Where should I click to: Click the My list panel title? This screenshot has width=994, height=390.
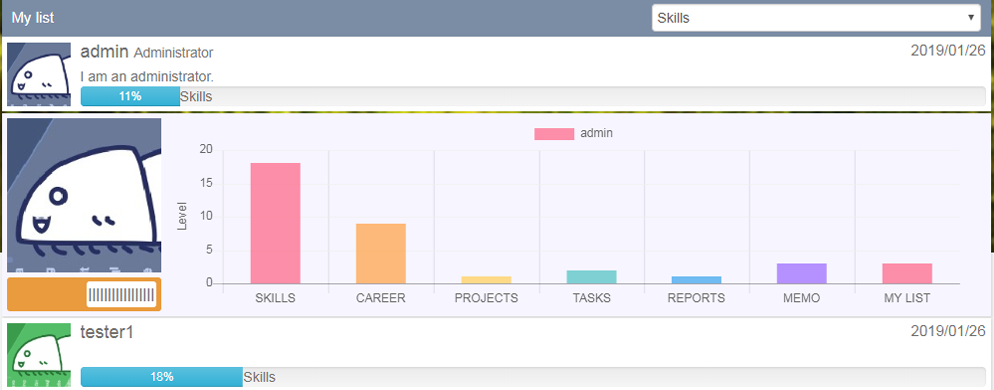click(x=33, y=18)
